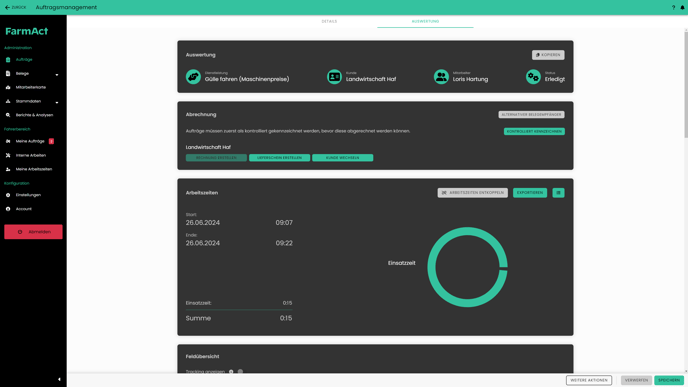
Task: Open Einstellungen from the sidebar
Action: (28, 195)
